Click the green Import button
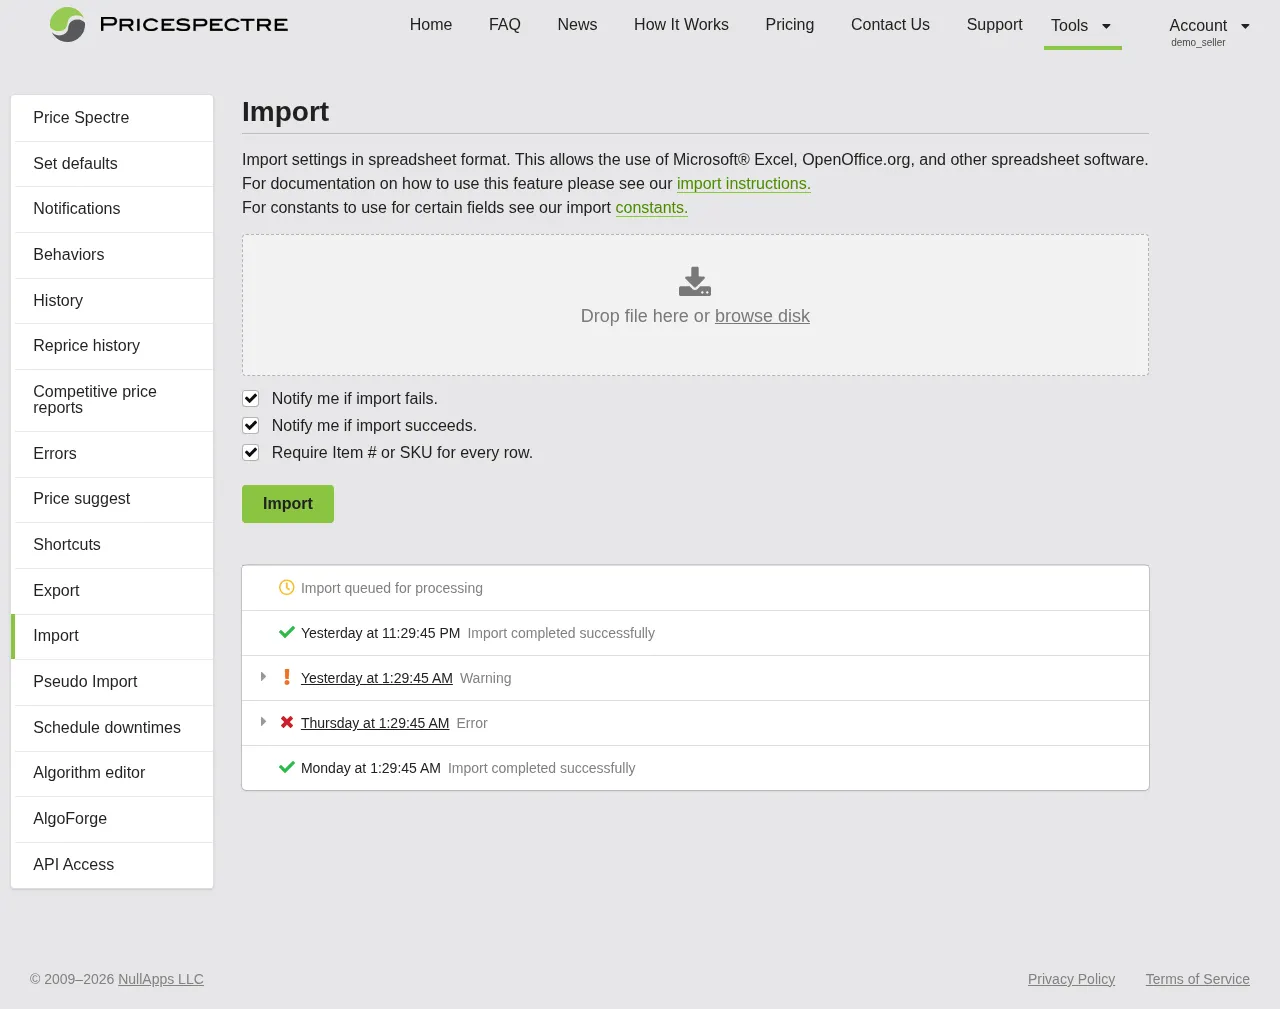 287,503
